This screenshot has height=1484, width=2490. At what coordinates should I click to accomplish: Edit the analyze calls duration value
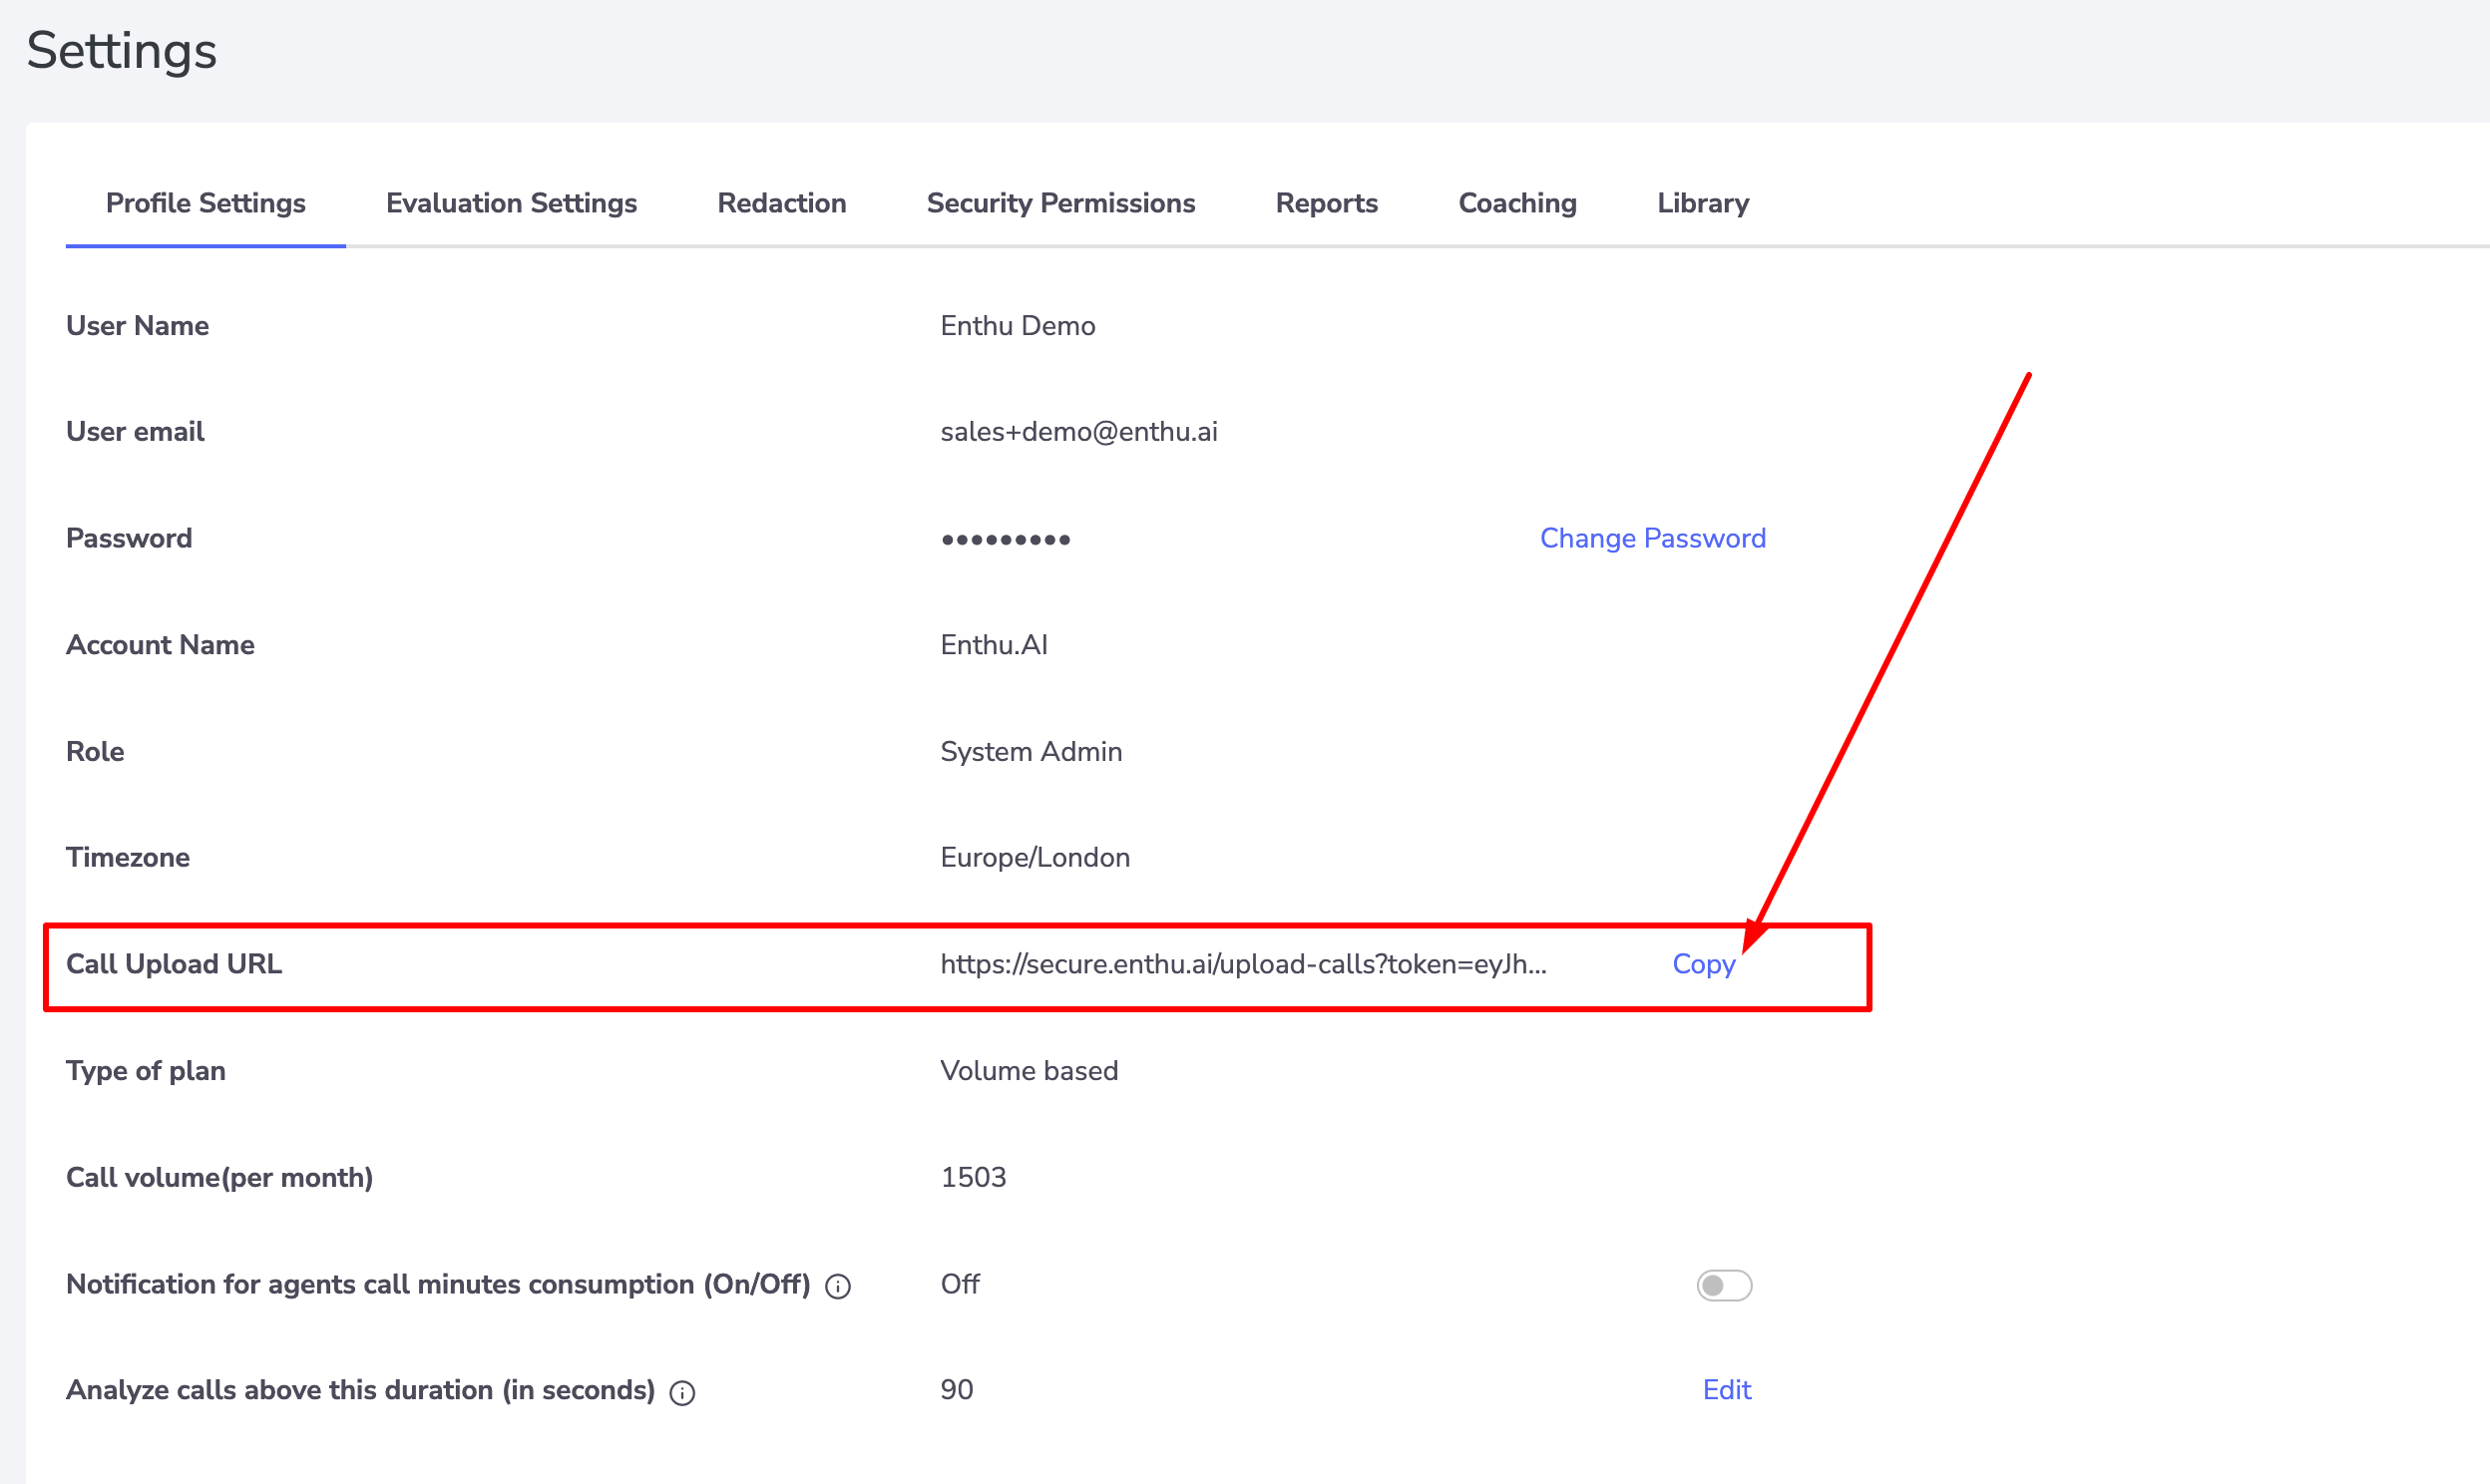click(x=1726, y=1390)
